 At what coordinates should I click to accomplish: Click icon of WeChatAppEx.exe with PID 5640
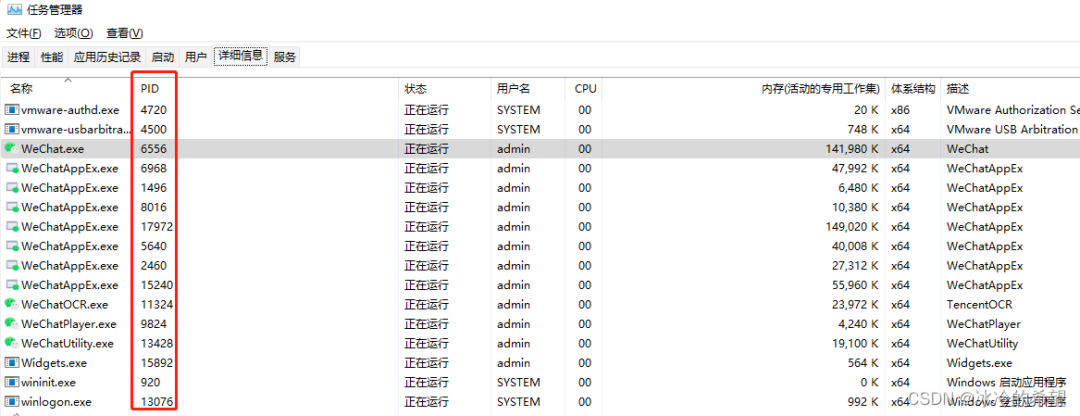point(12,246)
